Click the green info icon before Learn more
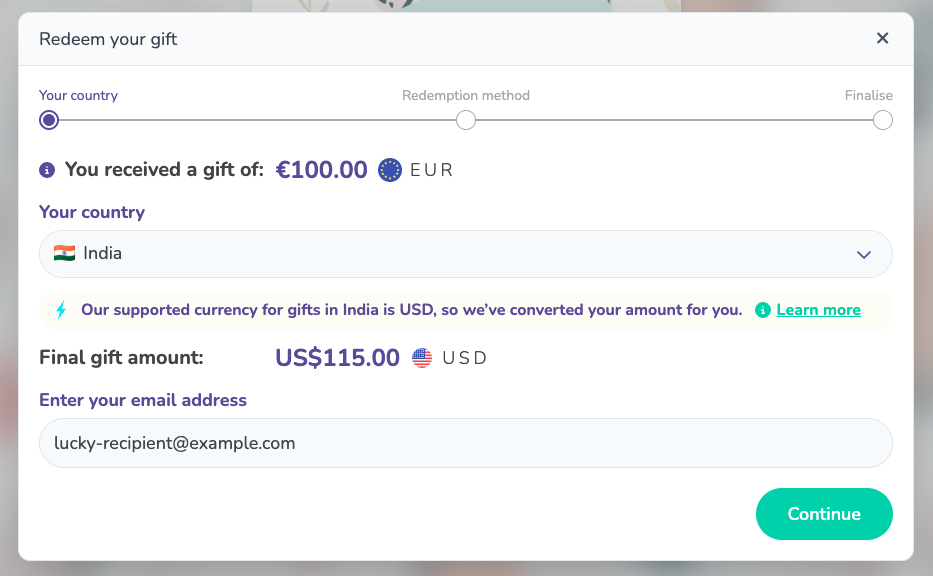Screen dimensions: 933x576 [x=762, y=310]
